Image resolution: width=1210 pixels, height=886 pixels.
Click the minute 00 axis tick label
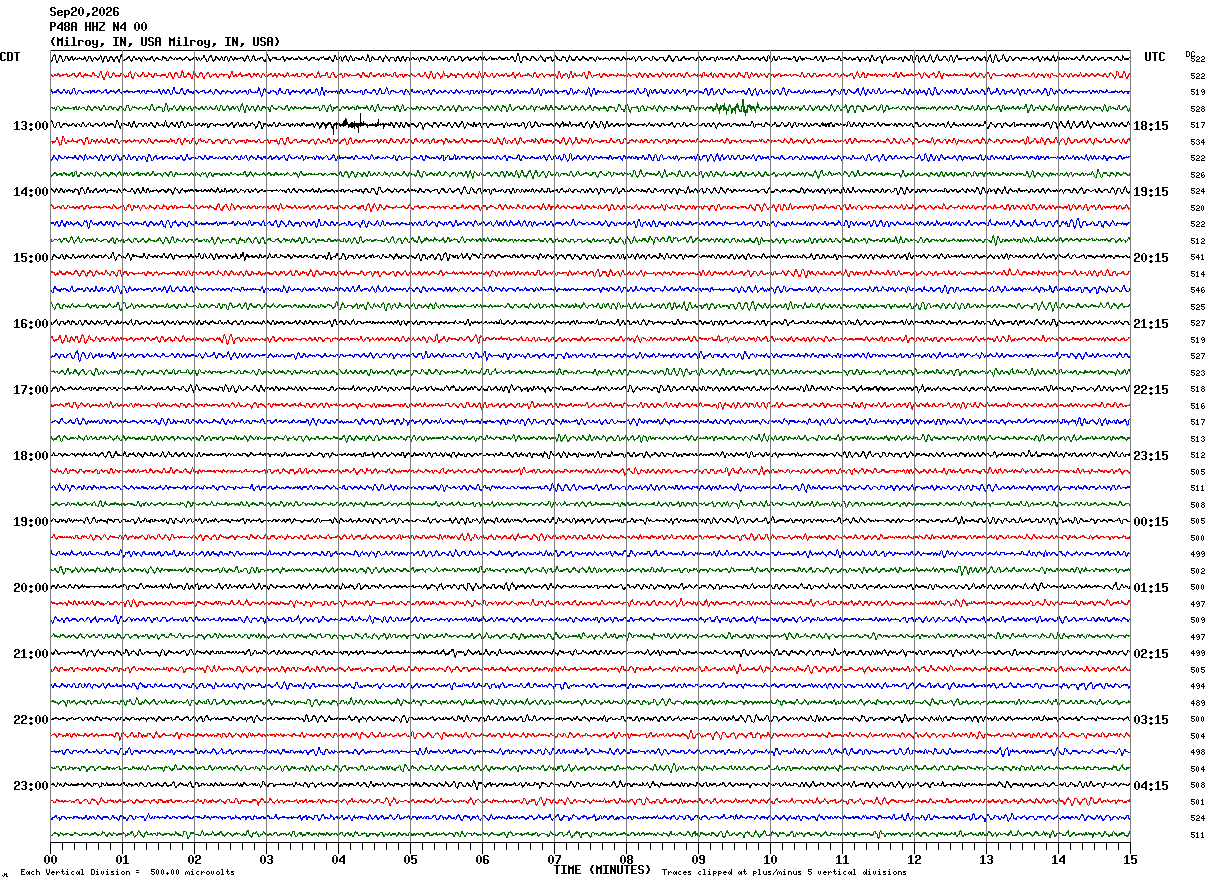pos(51,859)
